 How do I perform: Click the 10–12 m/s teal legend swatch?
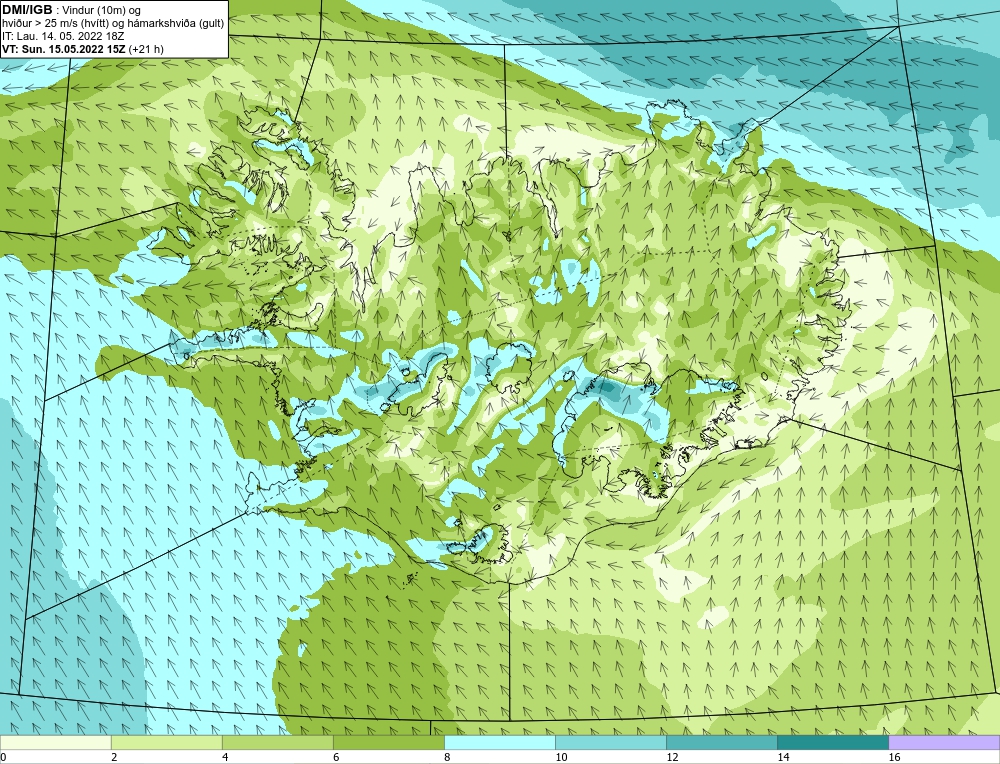(610, 742)
